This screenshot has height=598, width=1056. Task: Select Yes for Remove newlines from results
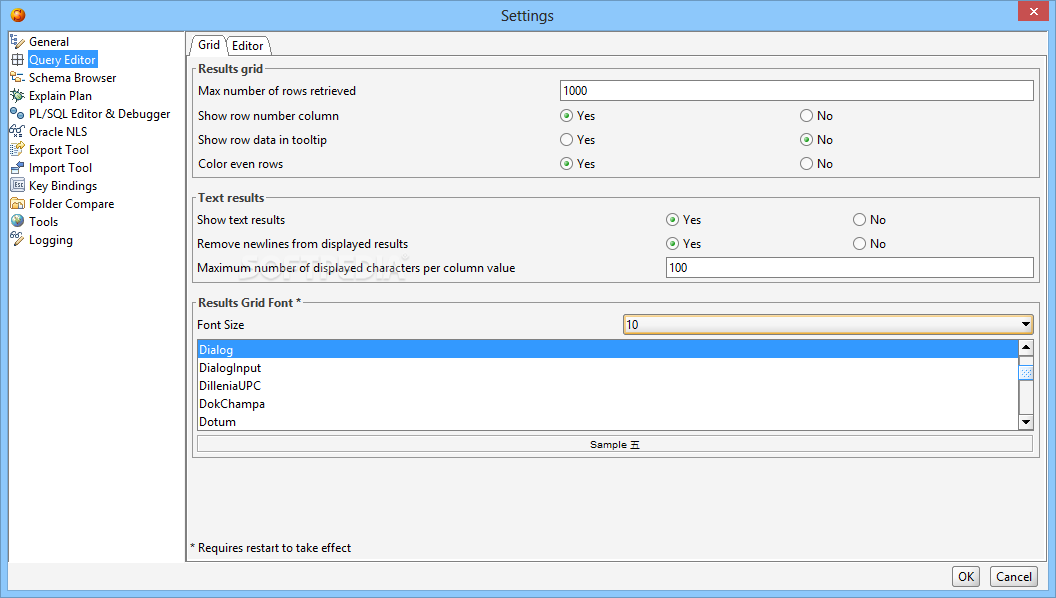click(x=672, y=244)
